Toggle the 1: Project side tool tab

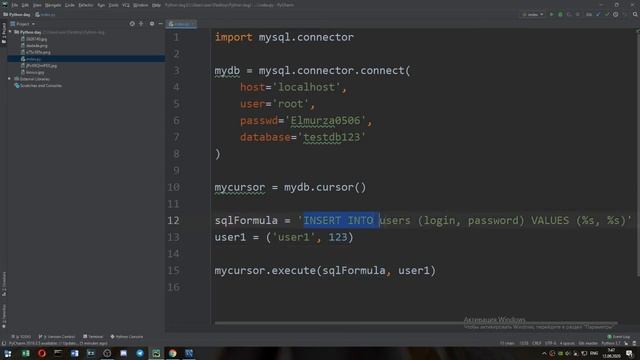(4, 33)
